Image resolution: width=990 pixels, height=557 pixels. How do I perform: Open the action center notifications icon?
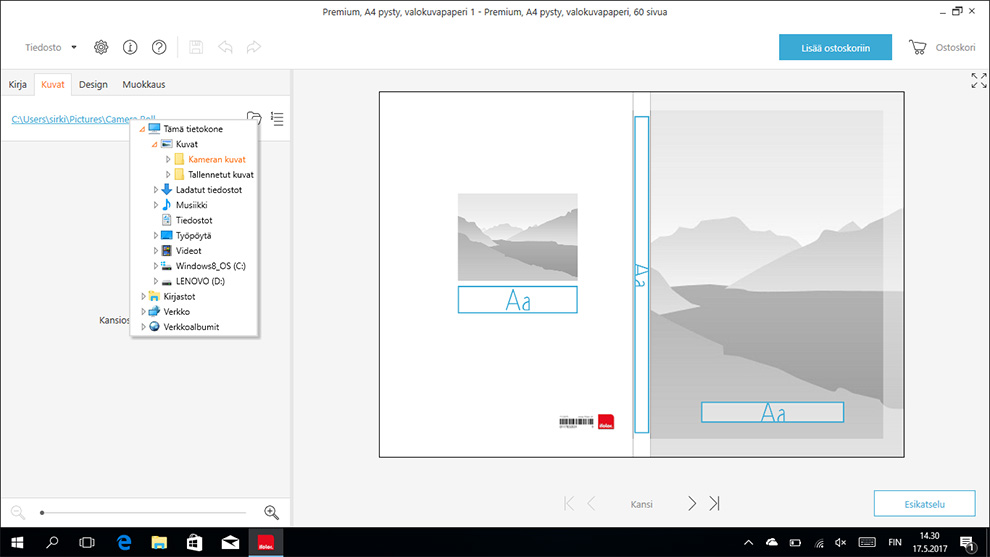click(967, 542)
